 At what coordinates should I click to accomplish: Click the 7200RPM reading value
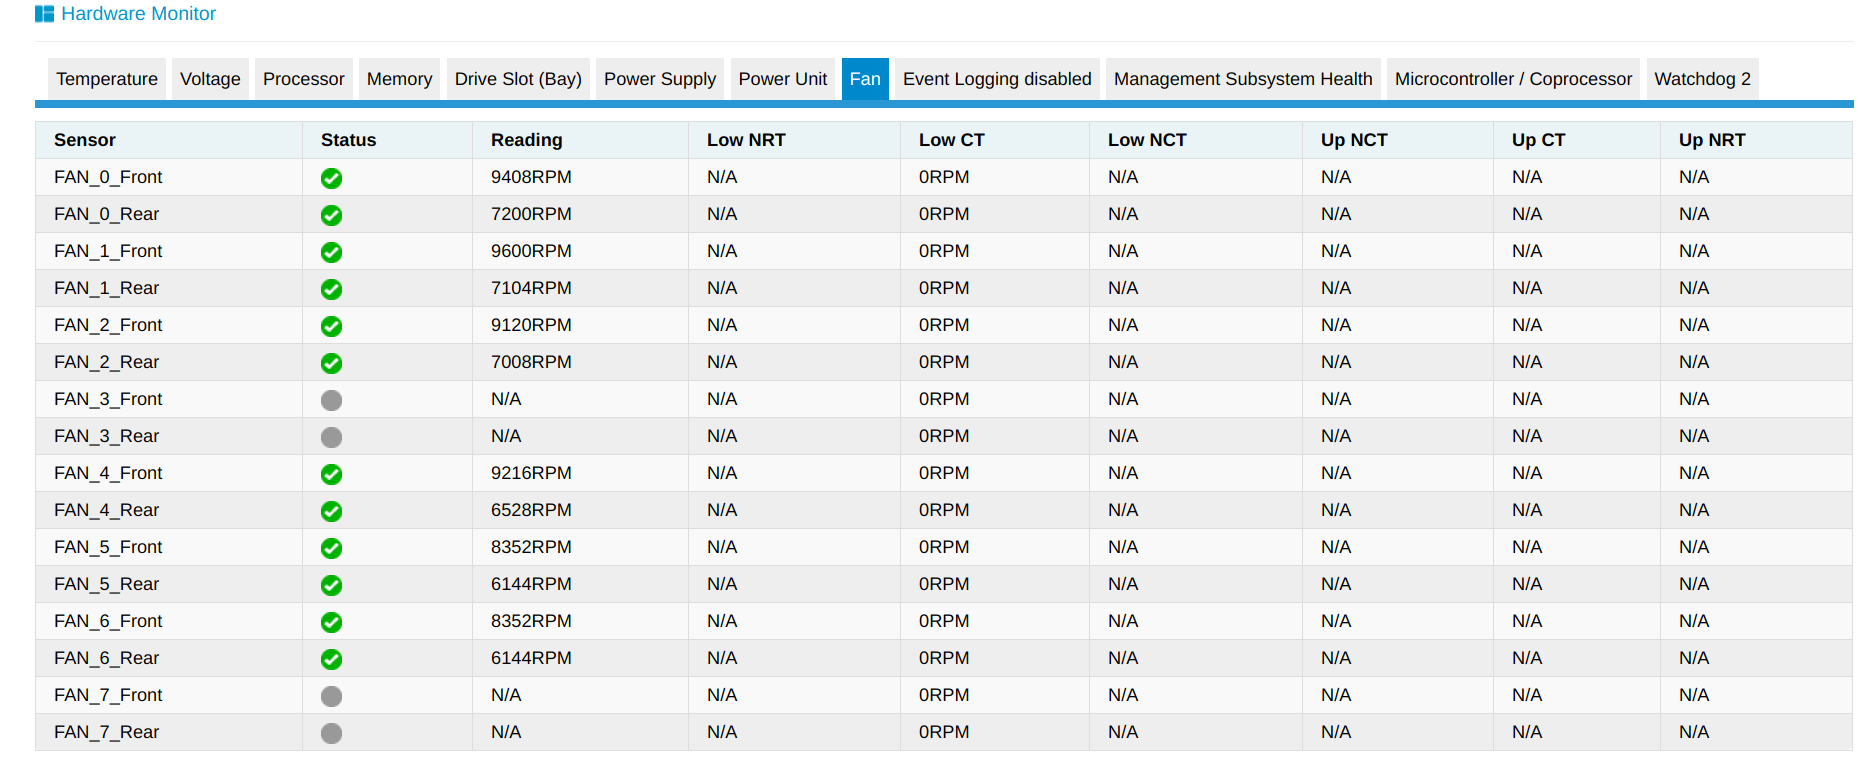pyautogui.click(x=531, y=214)
